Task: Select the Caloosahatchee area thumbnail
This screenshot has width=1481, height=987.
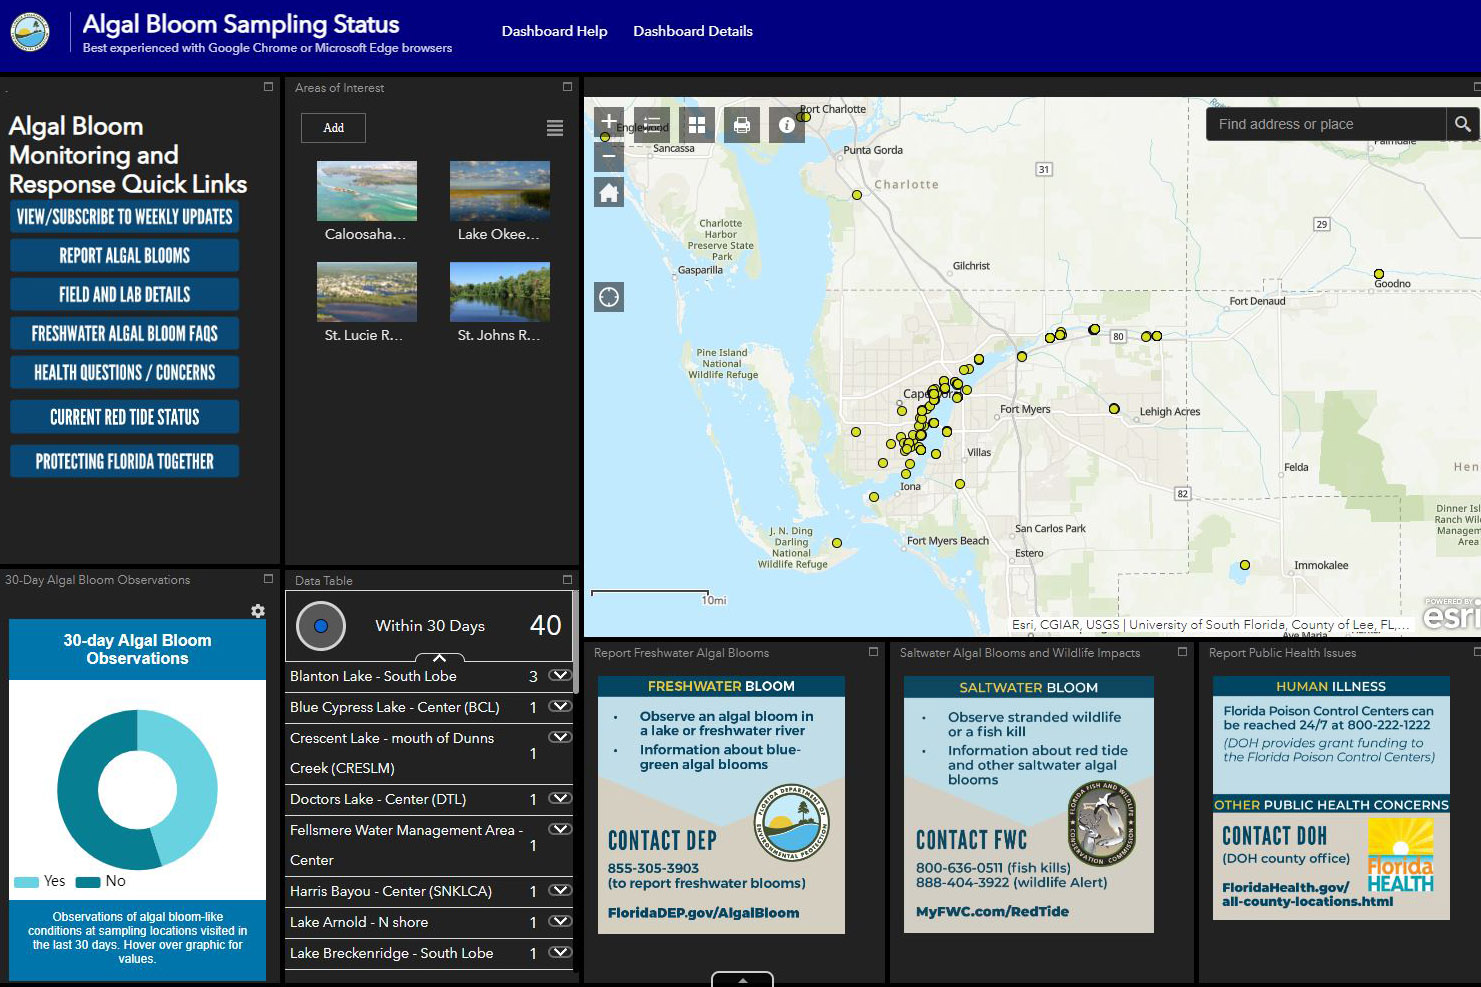Action: [x=366, y=190]
